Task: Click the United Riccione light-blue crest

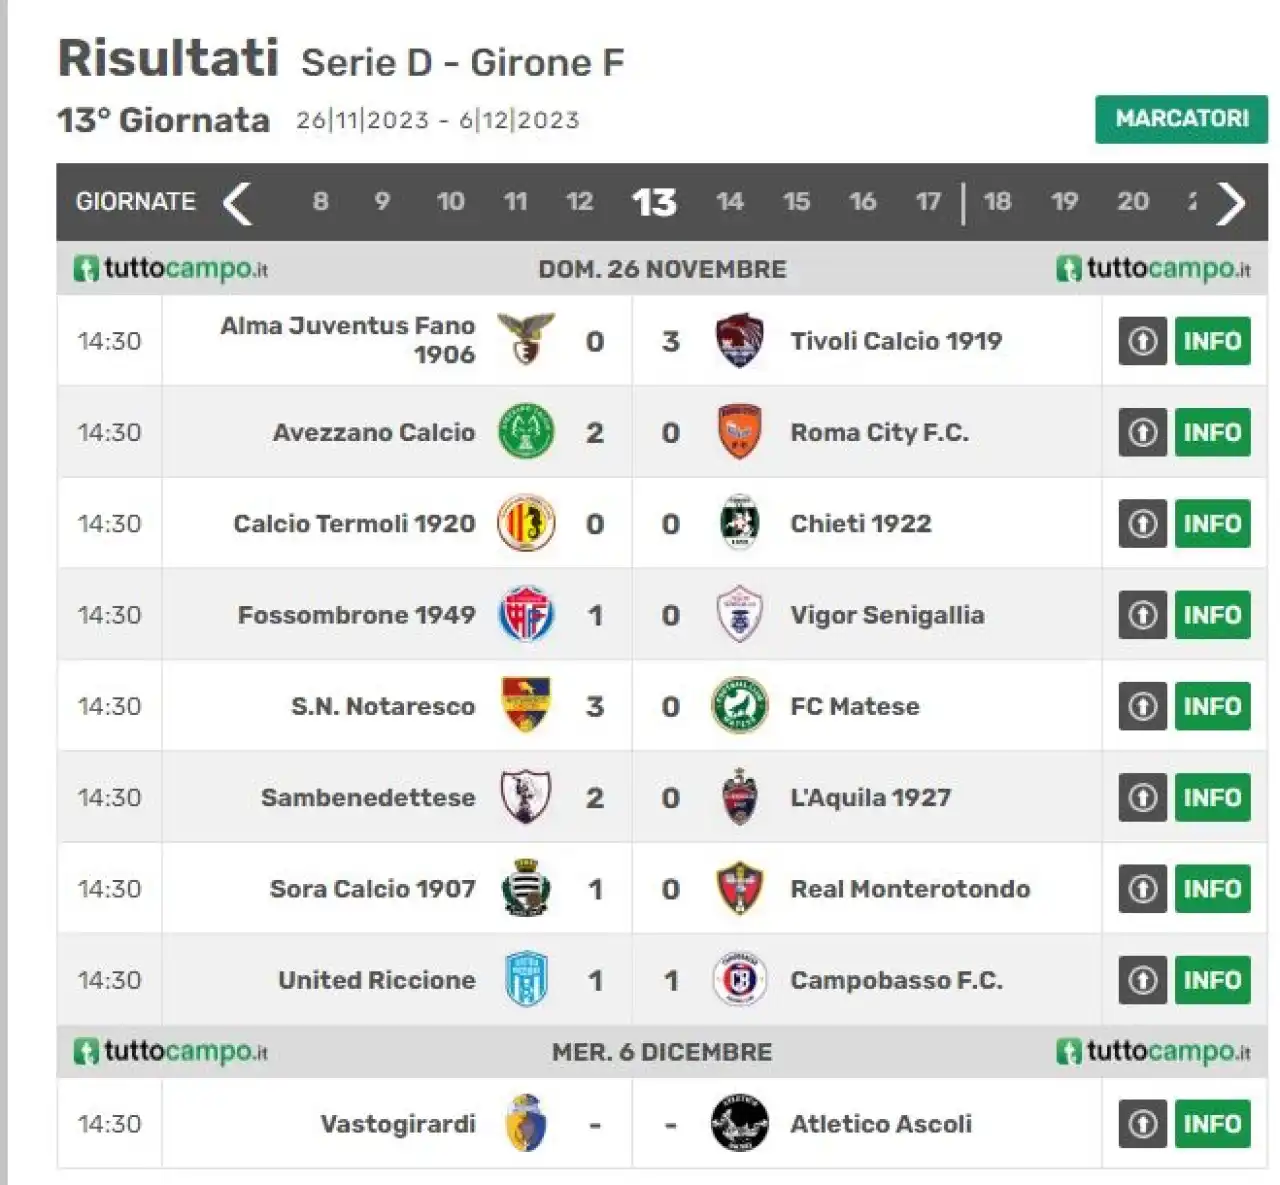Action: (x=526, y=980)
